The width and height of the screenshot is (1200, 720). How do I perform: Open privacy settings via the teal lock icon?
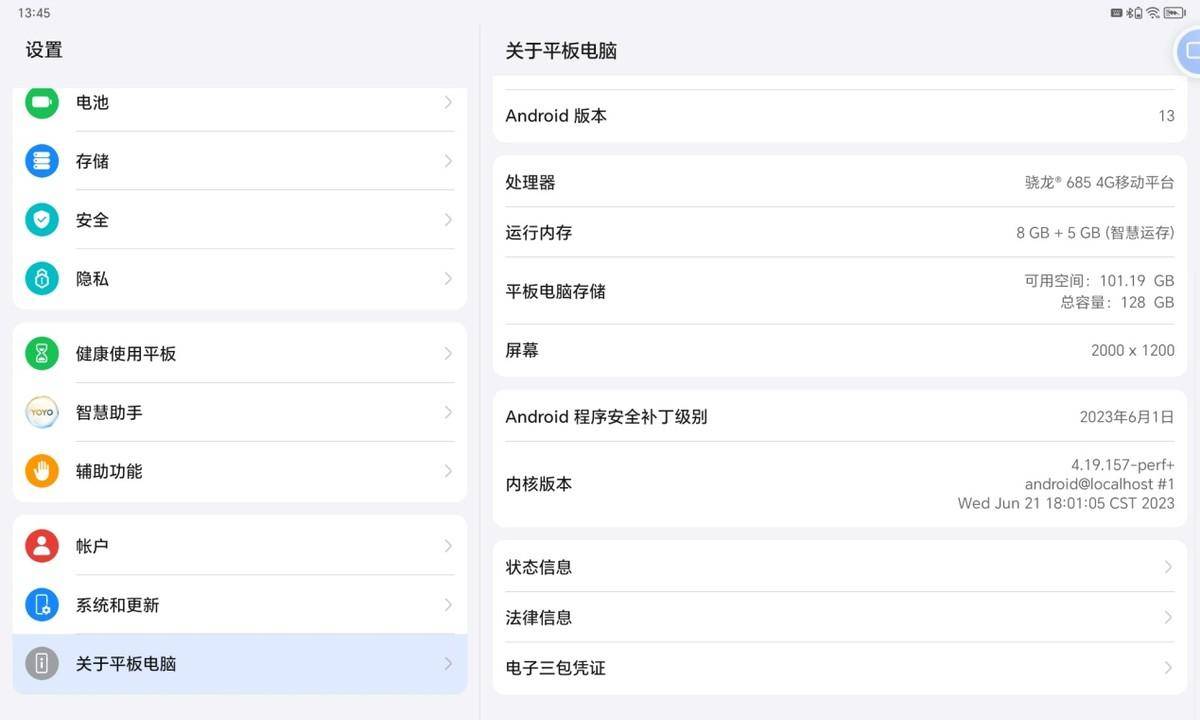point(41,279)
